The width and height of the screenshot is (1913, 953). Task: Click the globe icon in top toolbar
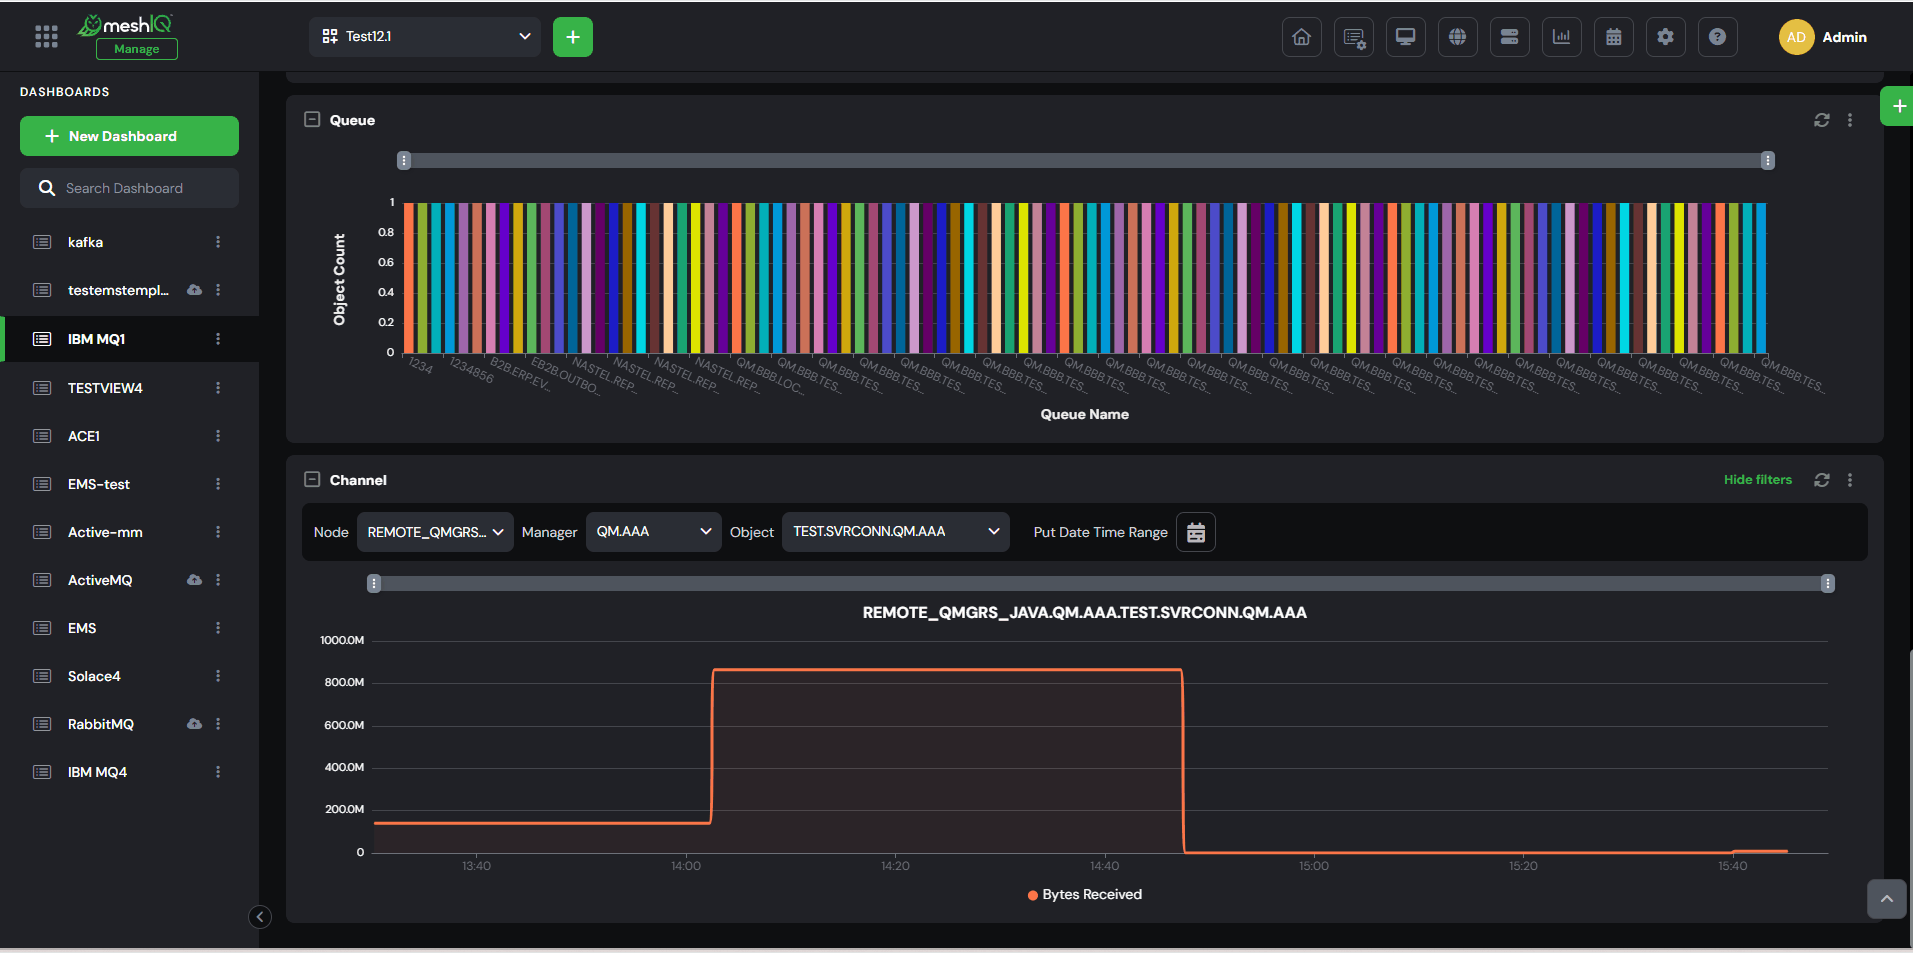point(1457,37)
